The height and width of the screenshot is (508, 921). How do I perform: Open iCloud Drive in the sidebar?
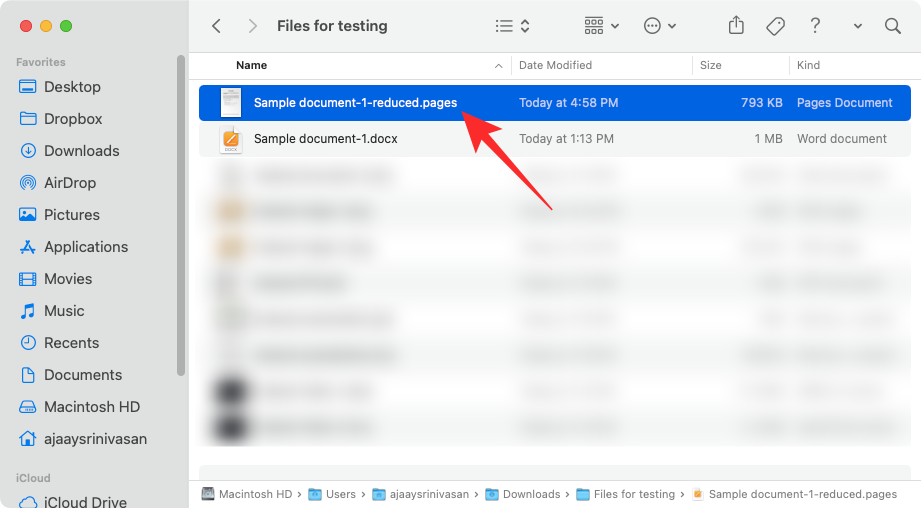click(72, 502)
